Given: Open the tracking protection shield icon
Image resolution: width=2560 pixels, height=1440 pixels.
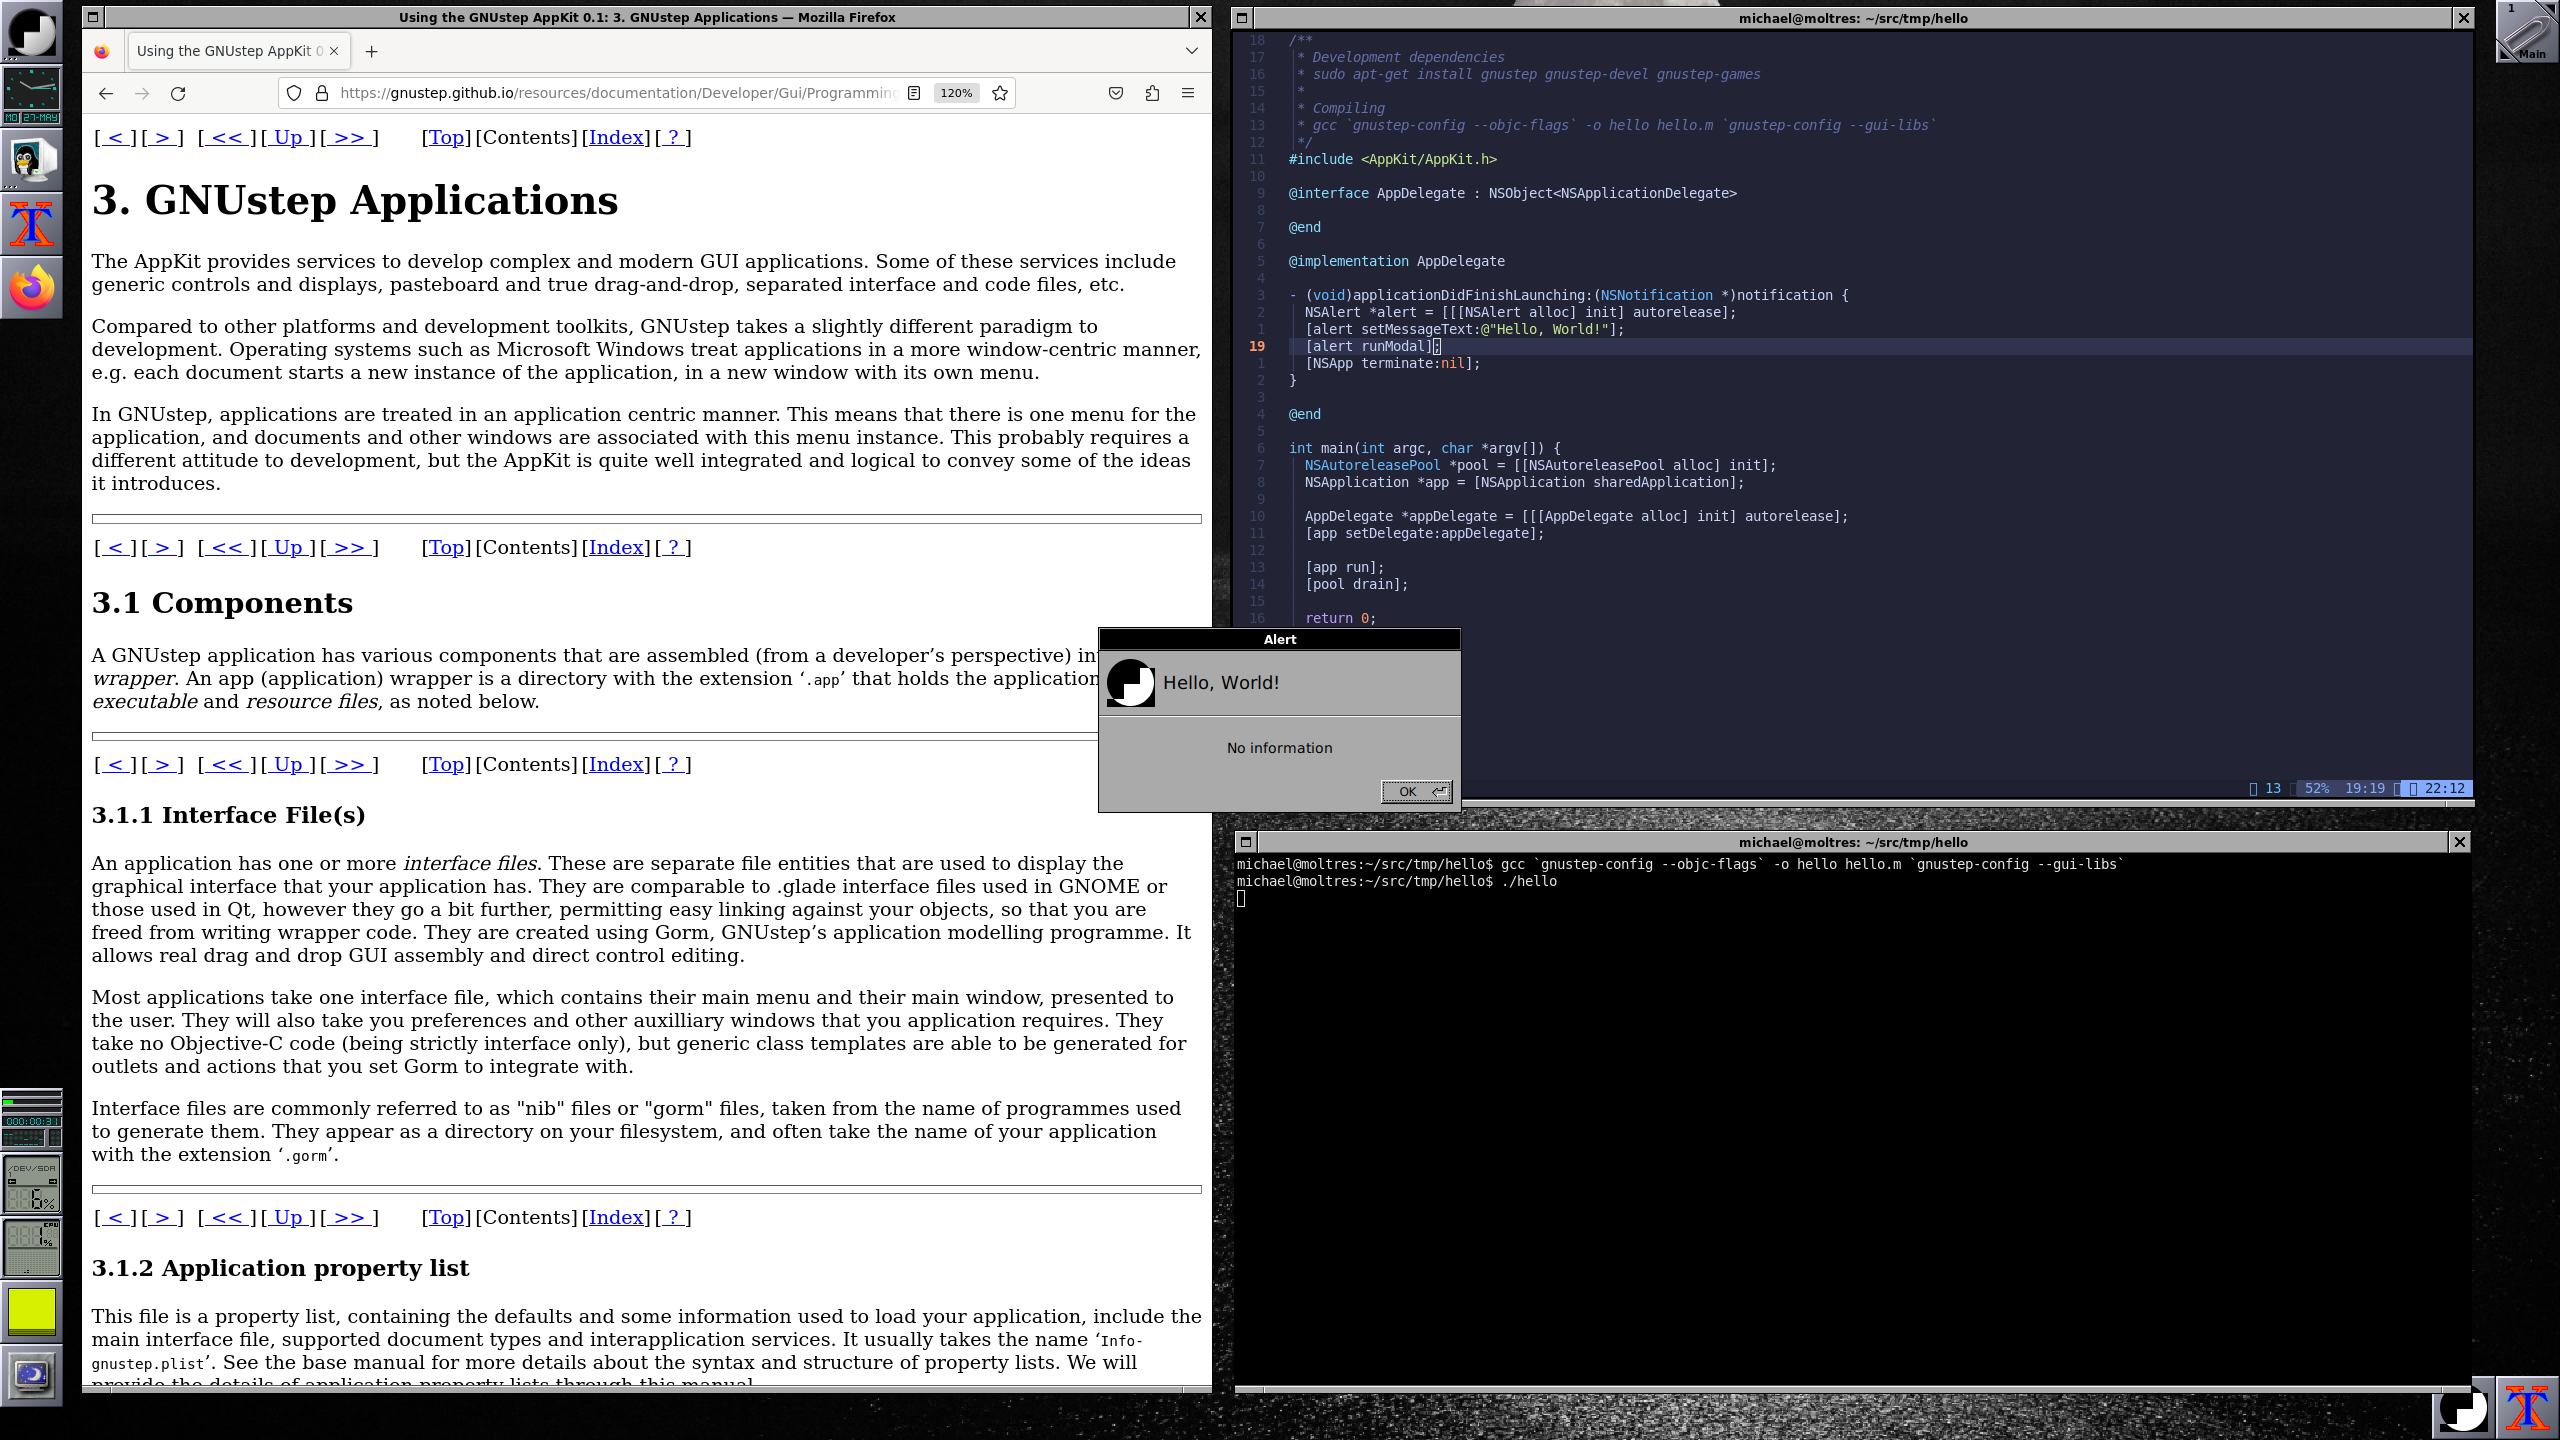Looking at the screenshot, I should pos(294,93).
